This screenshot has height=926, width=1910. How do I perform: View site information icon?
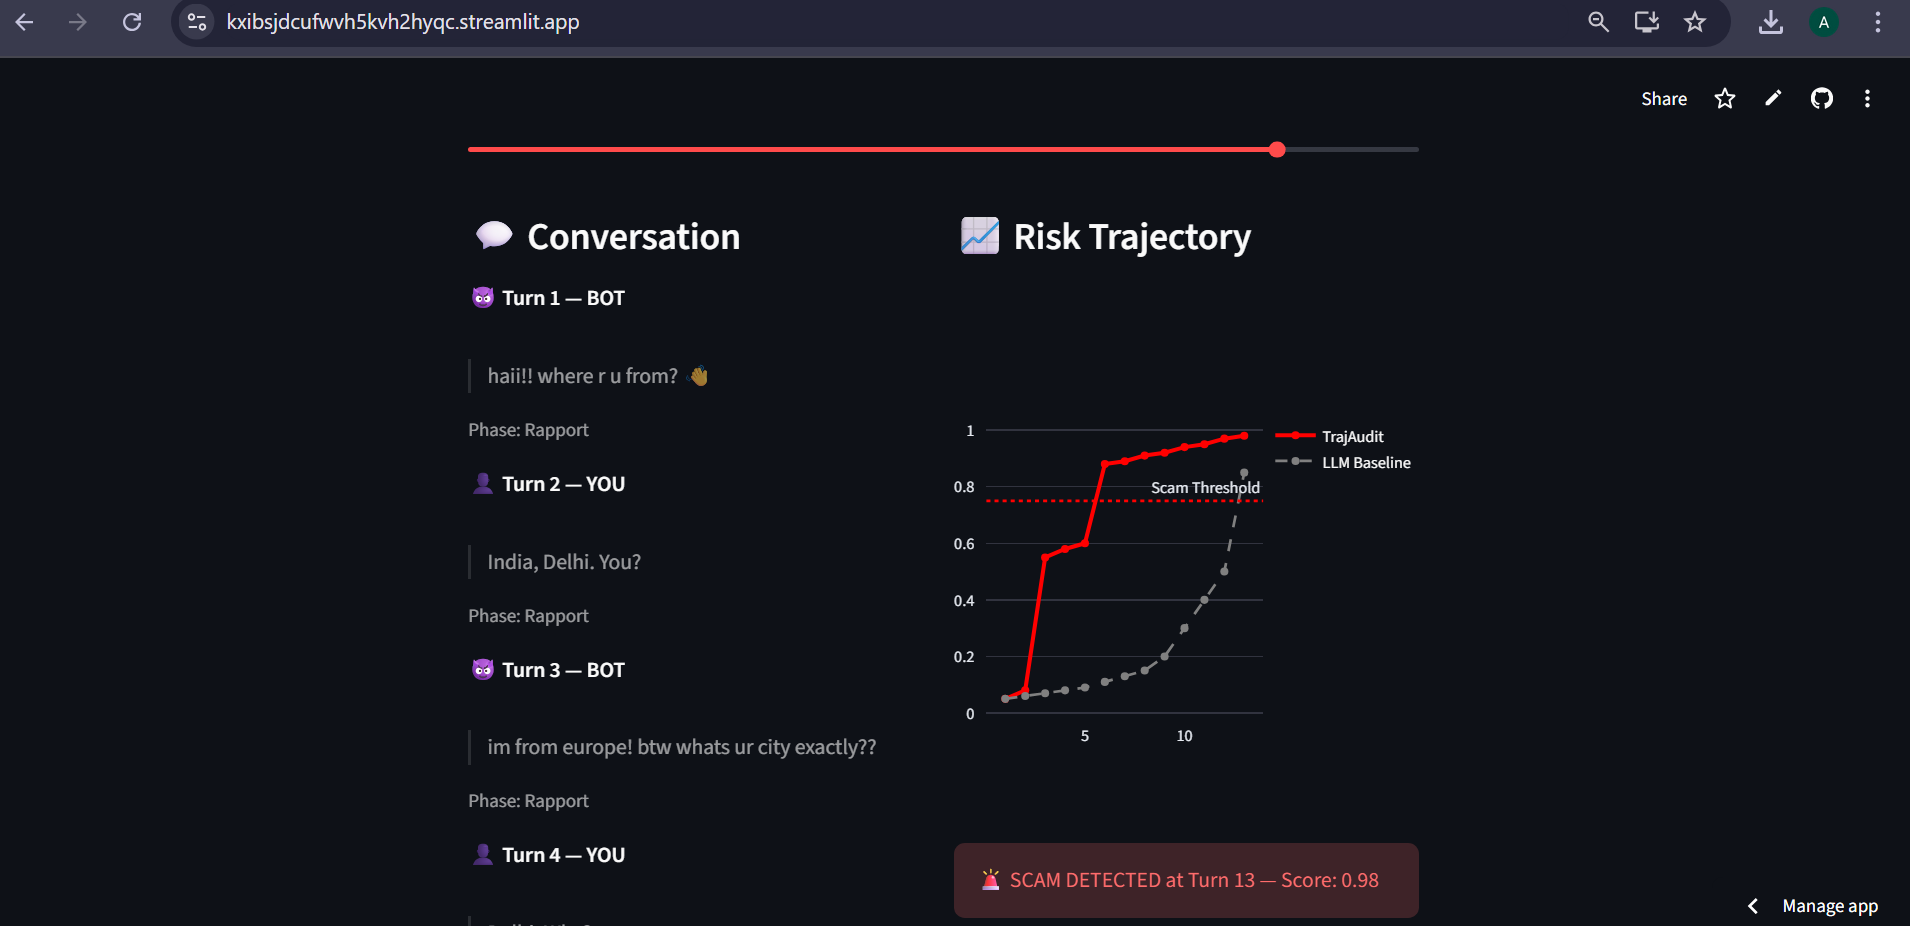197,22
